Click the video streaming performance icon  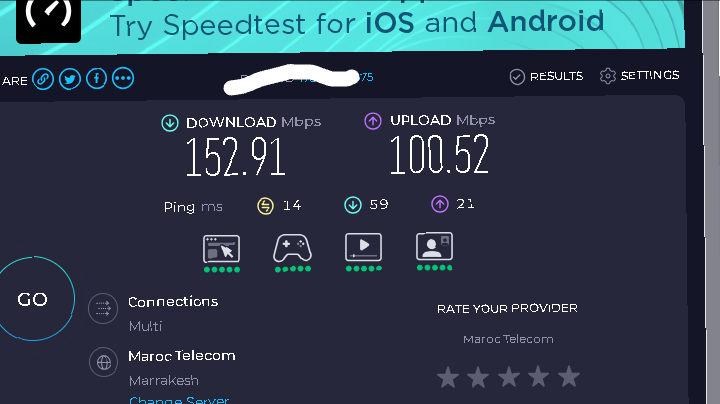[x=363, y=247]
